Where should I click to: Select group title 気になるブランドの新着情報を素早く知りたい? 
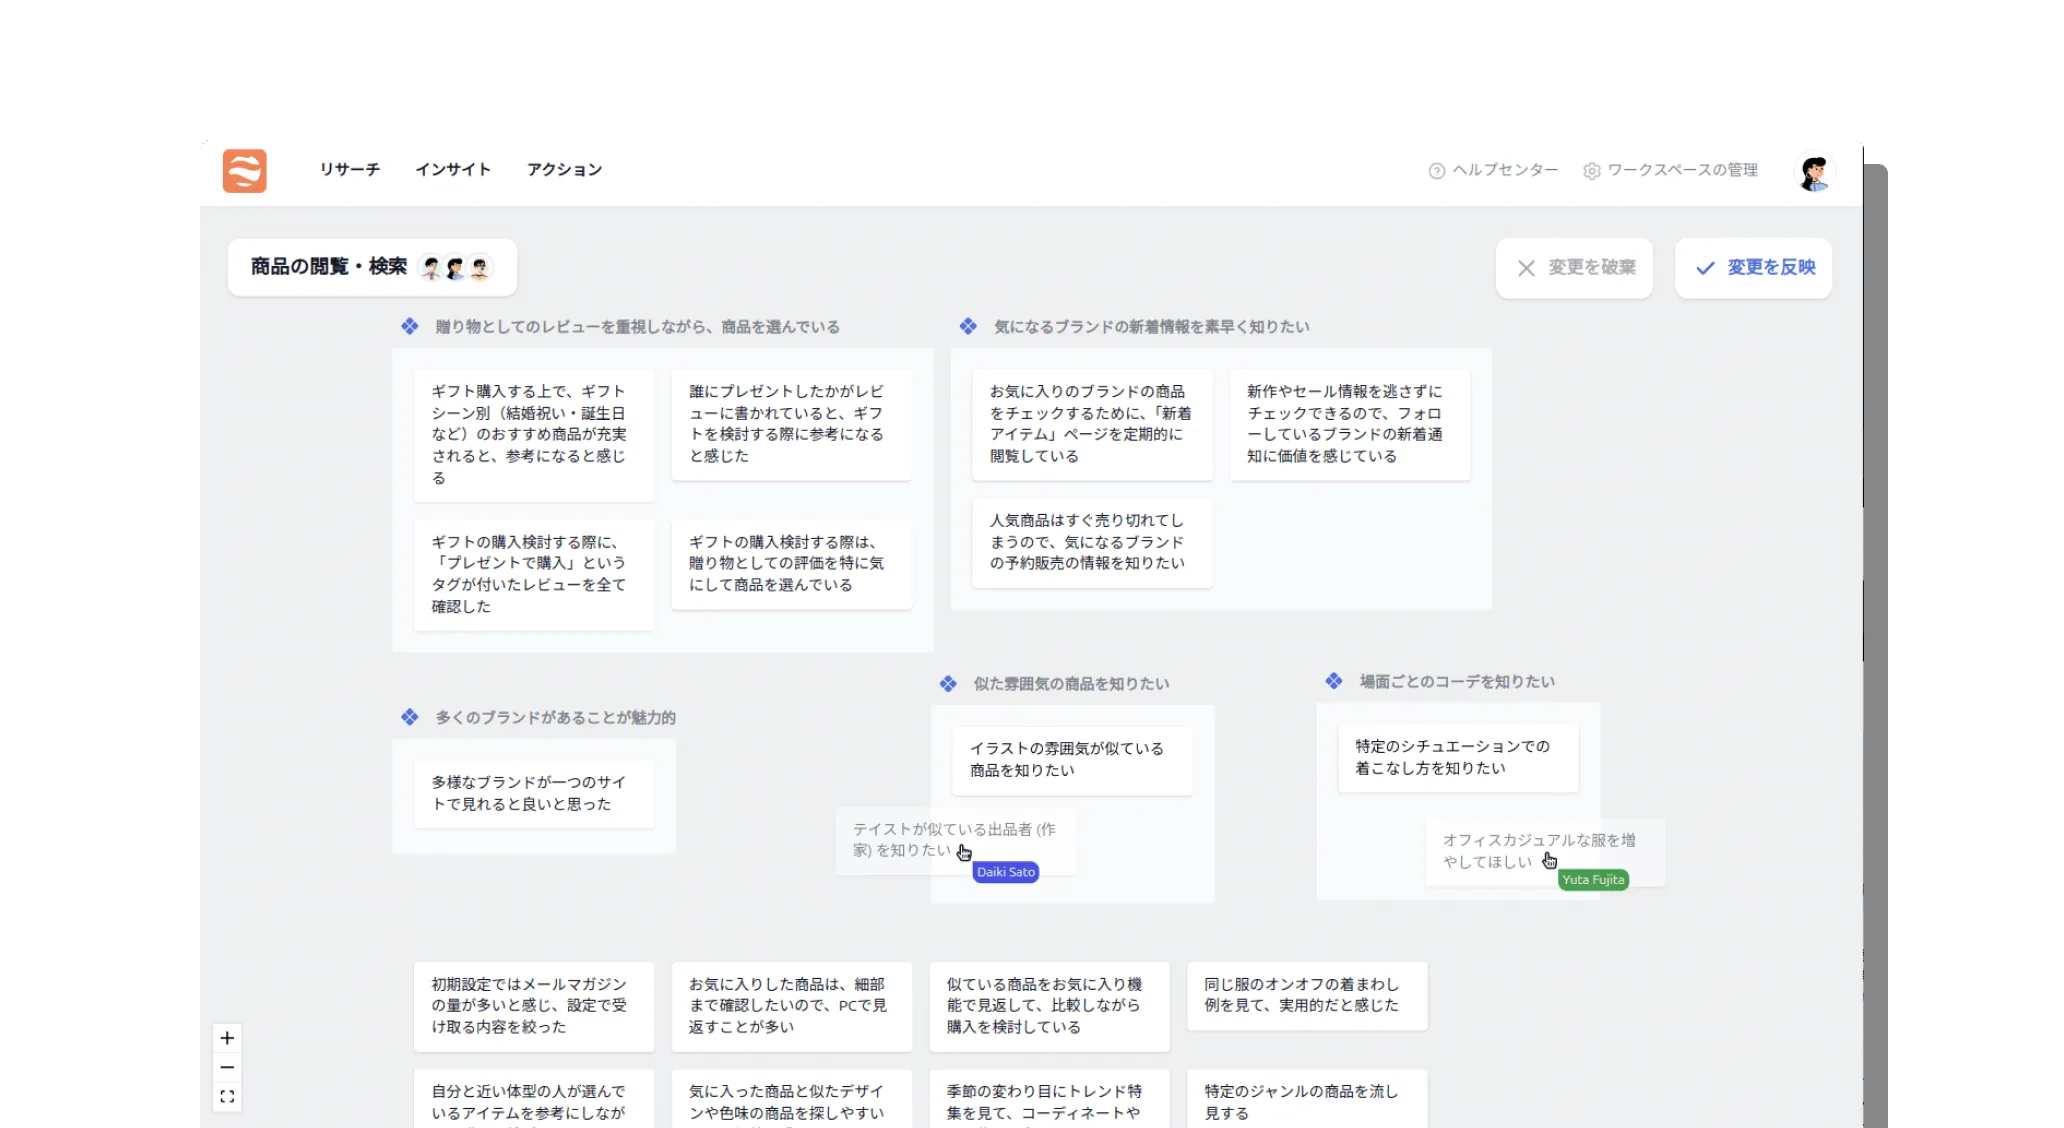tap(1151, 327)
